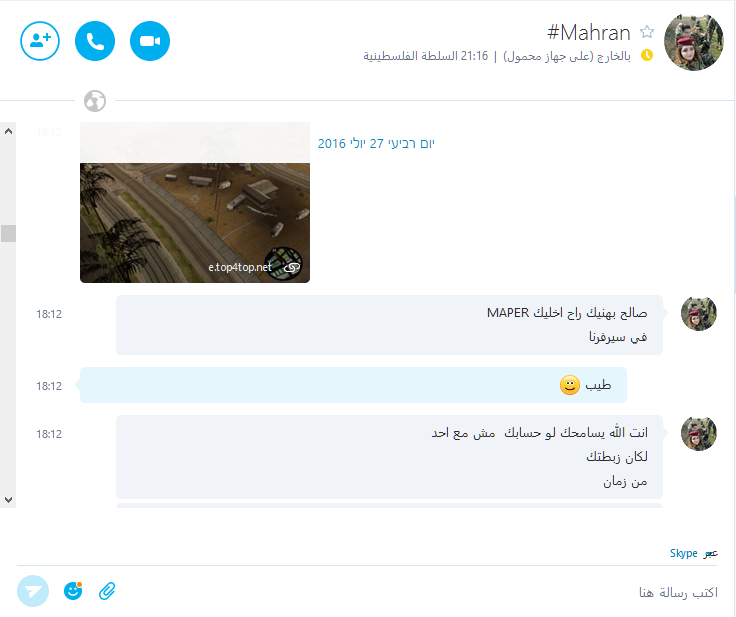Start a voice call with #Mahran

coord(95,41)
